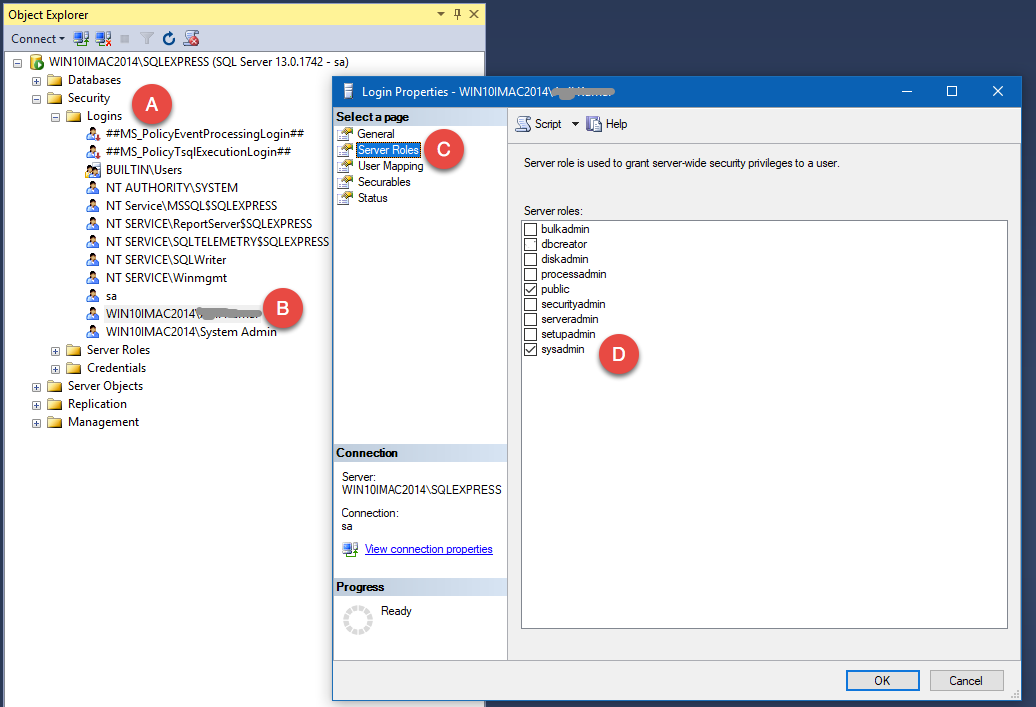Screen dimensions: 1036x707
Task: Uncheck the sysadmin server role
Action: 531,350
